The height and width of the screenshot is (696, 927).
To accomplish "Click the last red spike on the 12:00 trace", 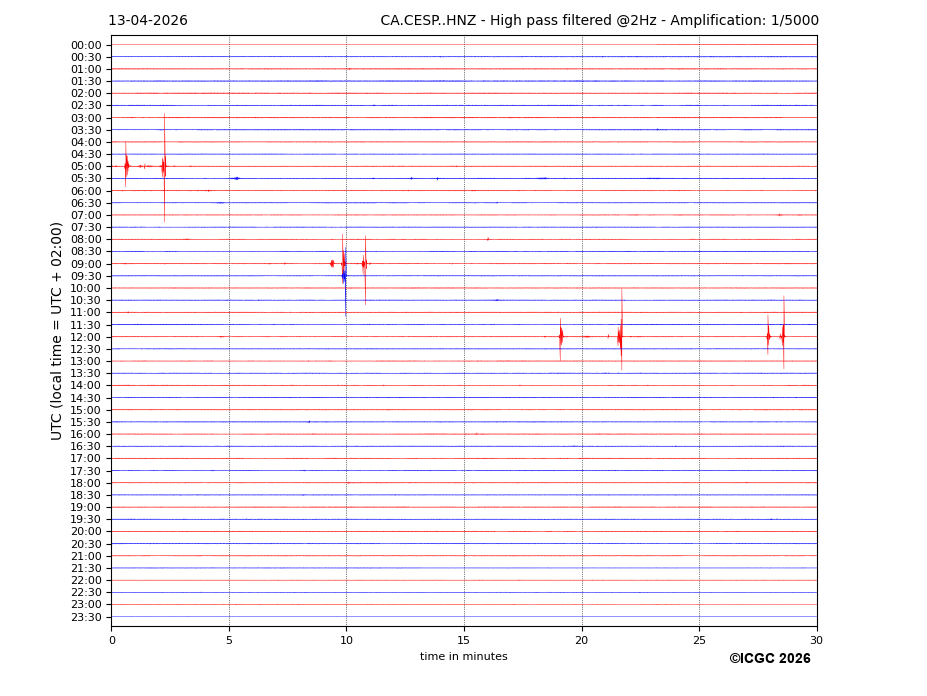I will (x=783, y=337).
